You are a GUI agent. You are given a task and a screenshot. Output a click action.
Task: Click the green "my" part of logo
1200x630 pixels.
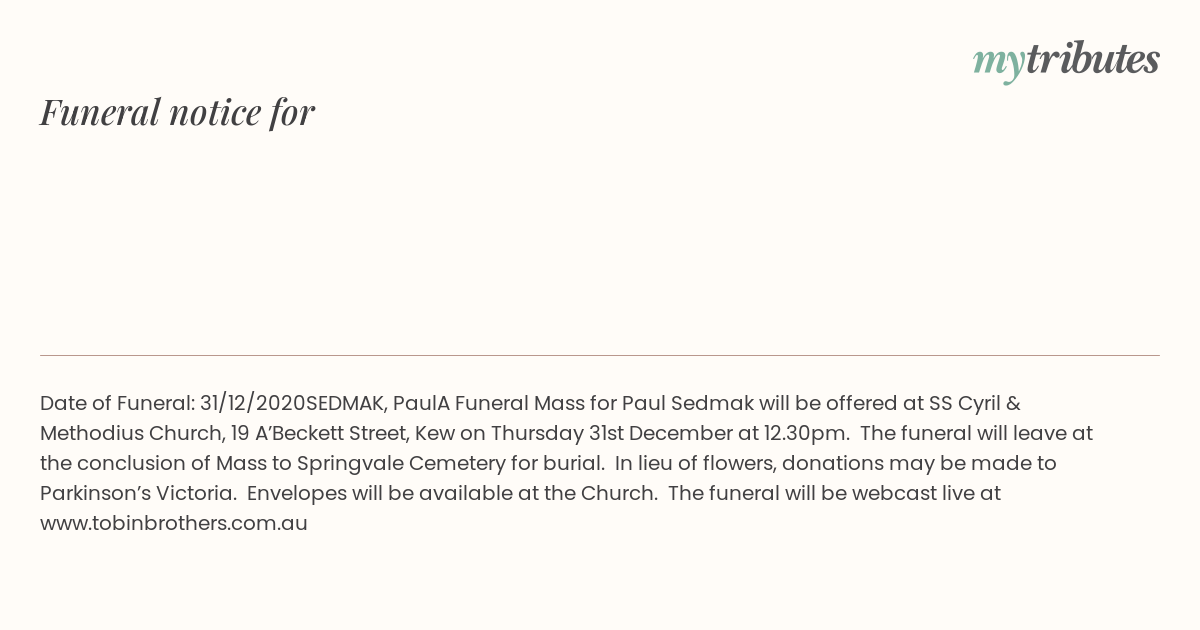tap(999, 63)
